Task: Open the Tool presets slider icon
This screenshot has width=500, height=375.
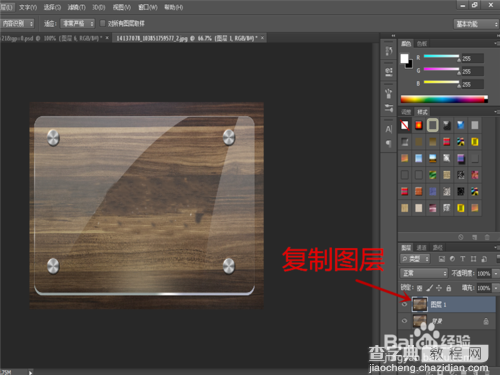Action: click(x=389, y=108)
